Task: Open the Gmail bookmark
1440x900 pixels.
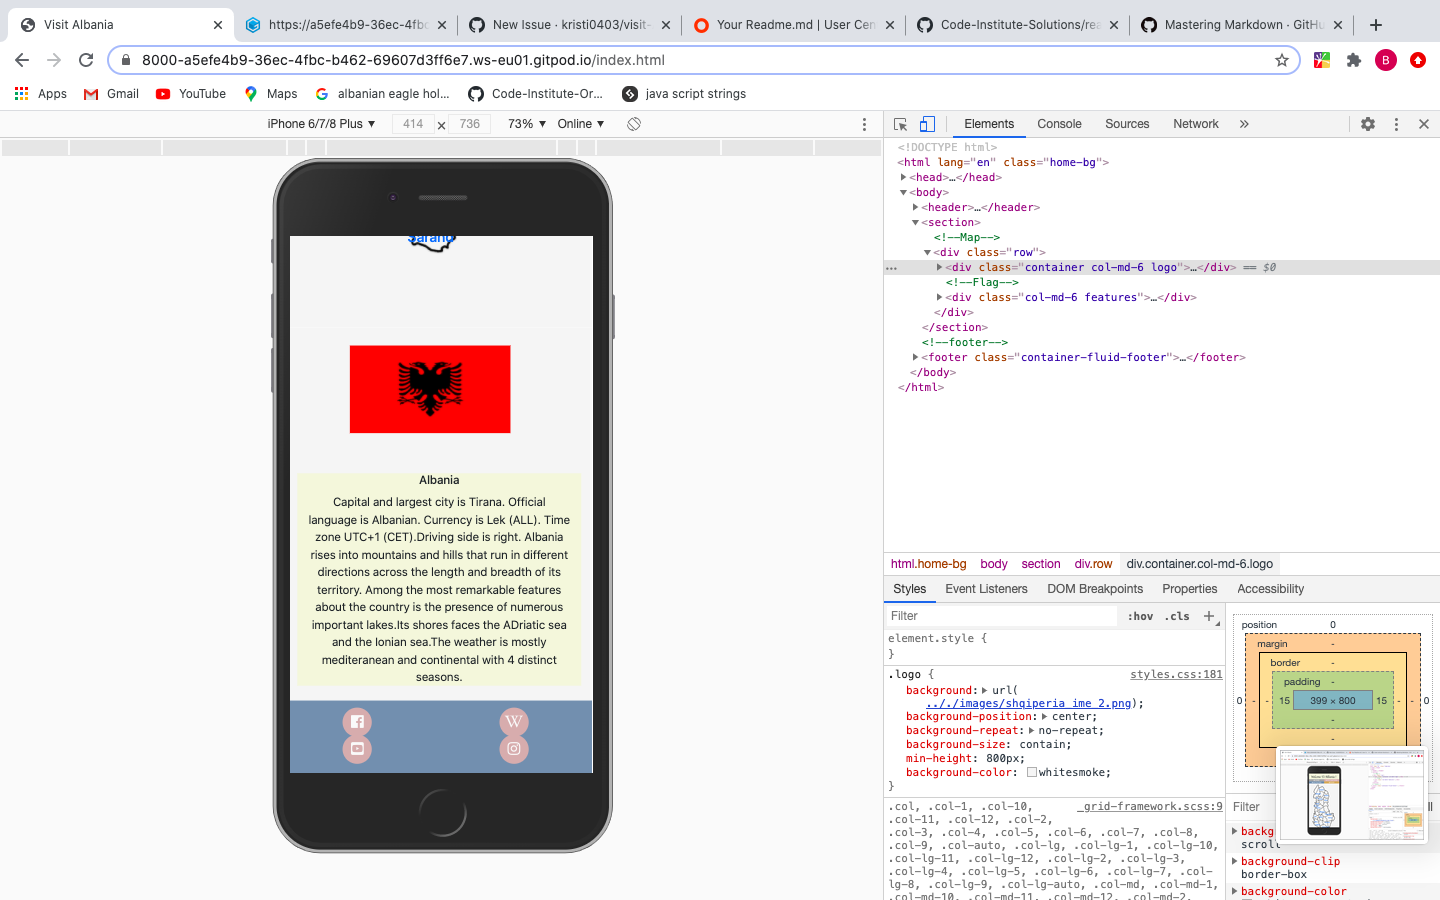Action: click(111, 94)
